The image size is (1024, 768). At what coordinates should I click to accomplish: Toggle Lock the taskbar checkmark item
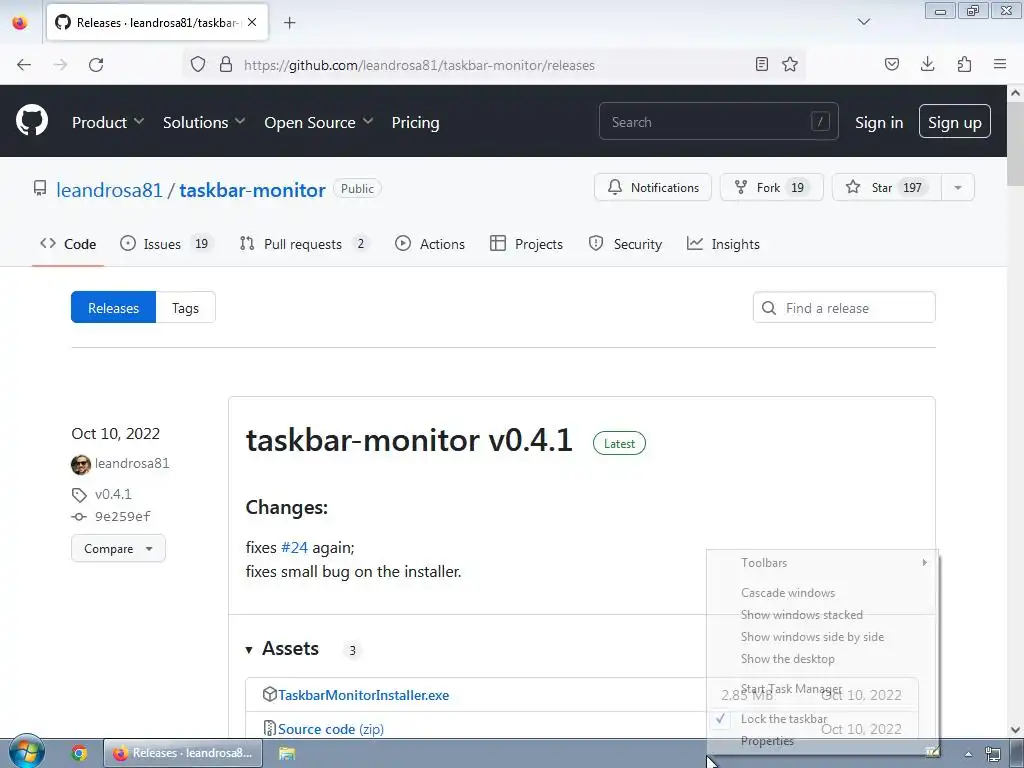click(823, 719)
